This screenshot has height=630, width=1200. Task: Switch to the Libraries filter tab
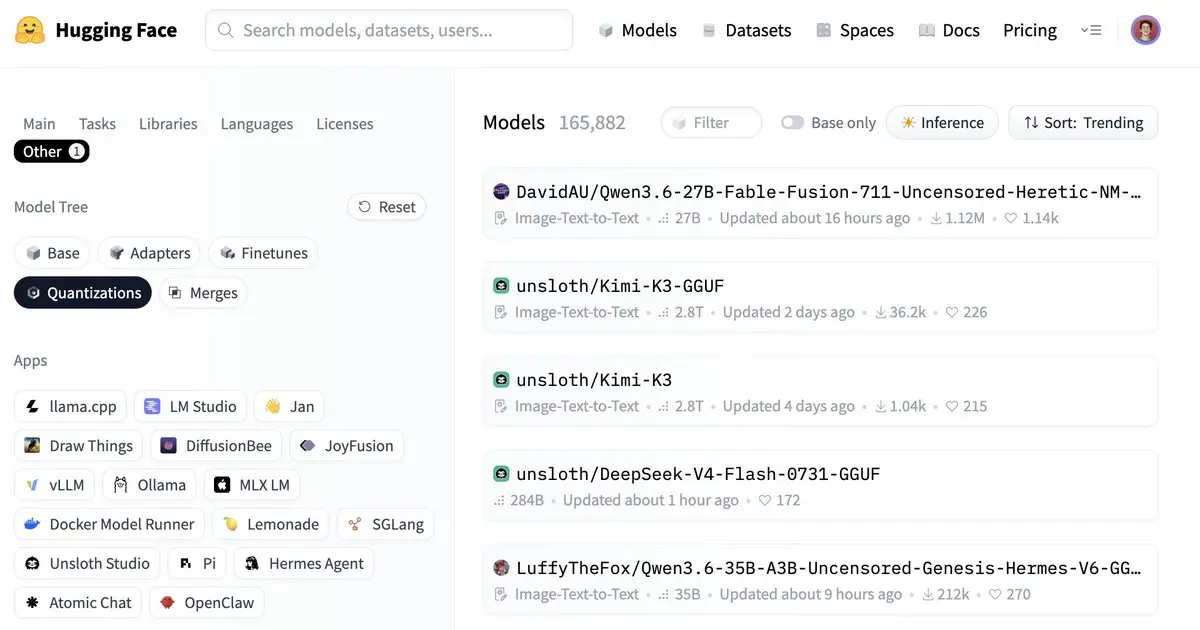click(x=168, y=124)
